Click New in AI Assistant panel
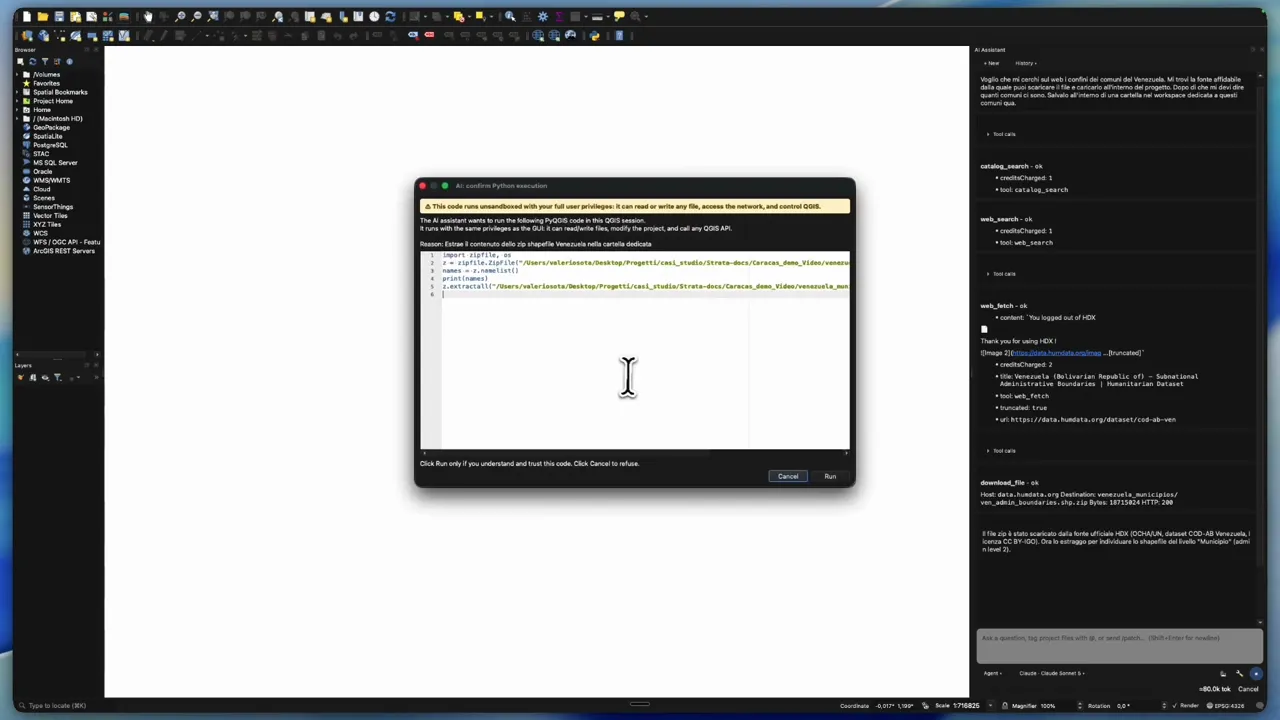 coord(991,63)
